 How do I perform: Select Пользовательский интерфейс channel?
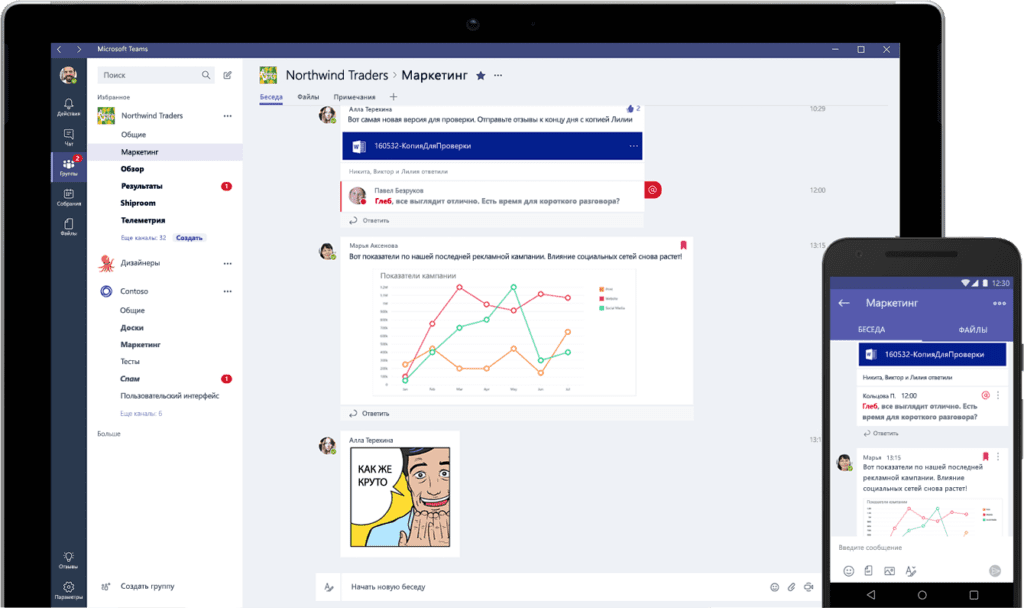click(x=170, y=396)
